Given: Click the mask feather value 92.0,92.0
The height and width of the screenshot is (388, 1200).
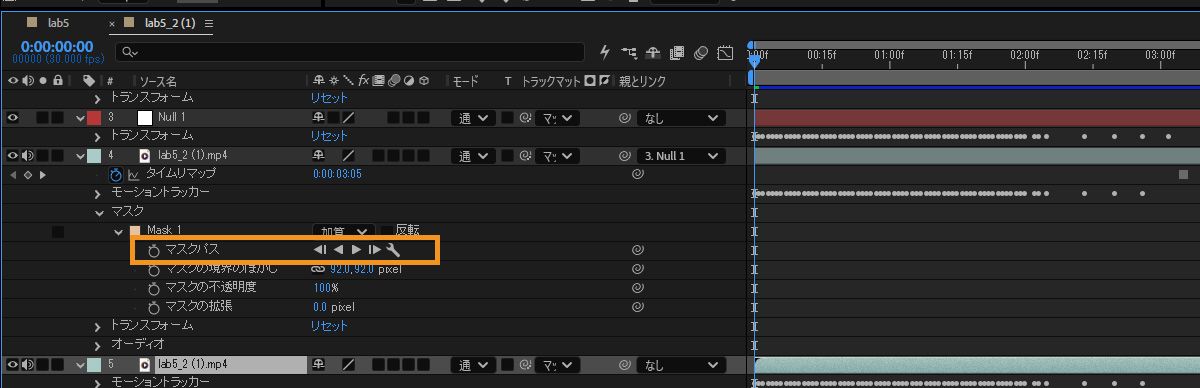Looking at the screenshot, I should (x=351, y=269).
